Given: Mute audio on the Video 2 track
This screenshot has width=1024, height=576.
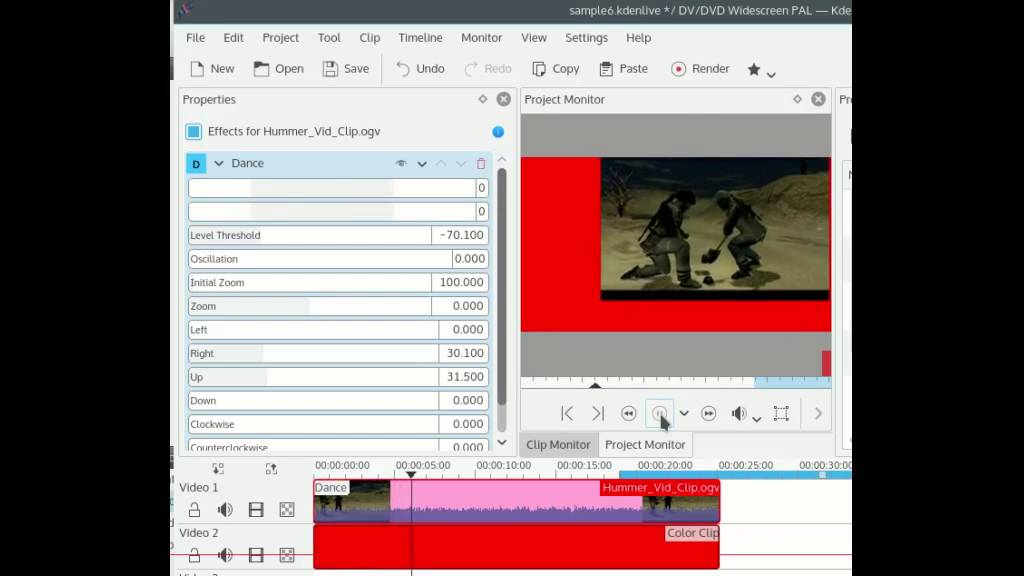Looking at the screenshot, I should pyautogui.click(x=225, y=555).
